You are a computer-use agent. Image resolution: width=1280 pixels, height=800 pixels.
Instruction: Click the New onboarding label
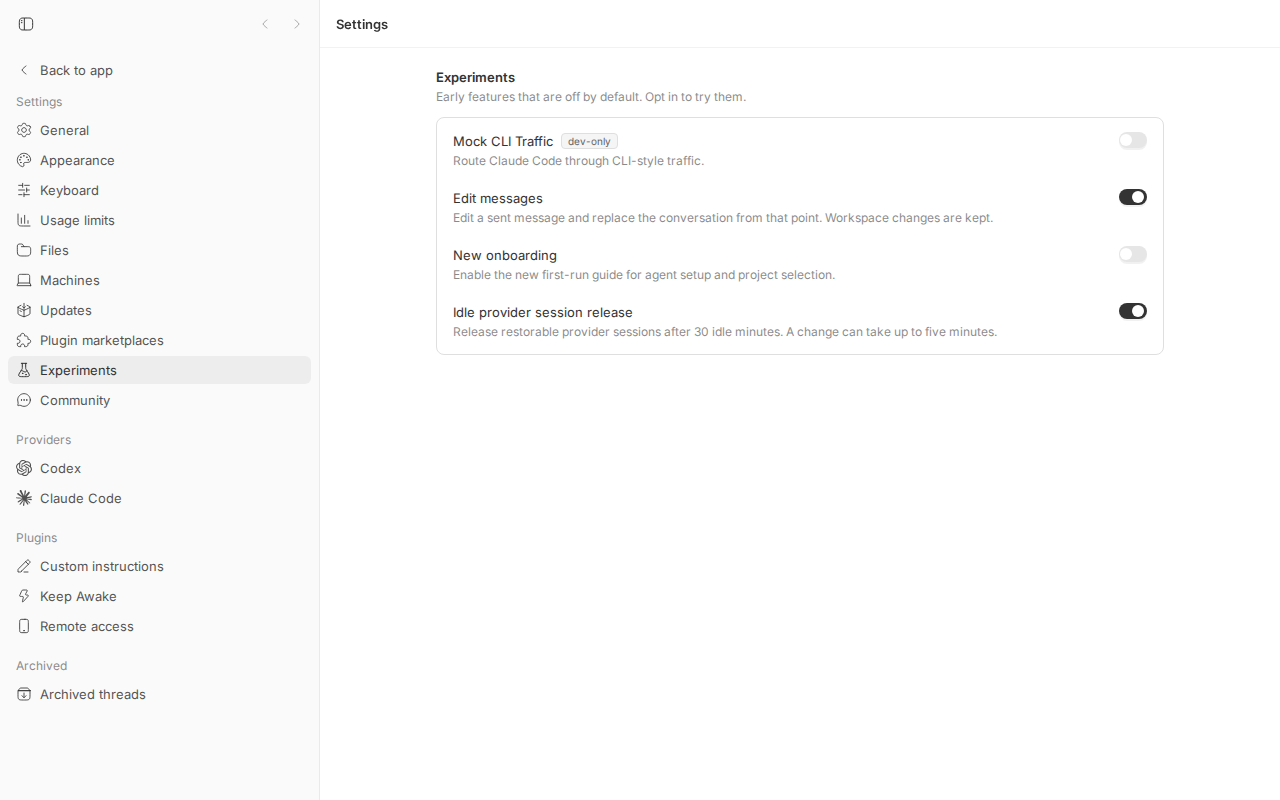click(505, 255)
